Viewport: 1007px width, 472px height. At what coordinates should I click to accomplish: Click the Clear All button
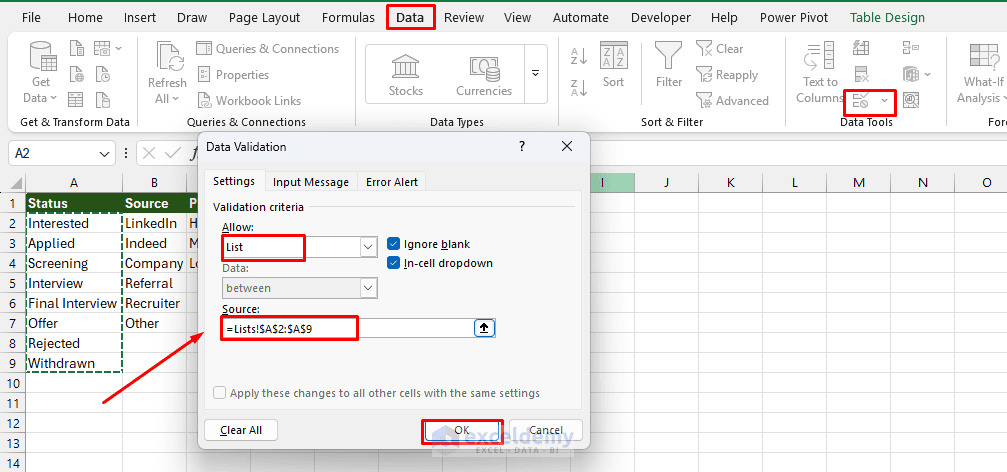pyautogui.click(x=241, y=430)
